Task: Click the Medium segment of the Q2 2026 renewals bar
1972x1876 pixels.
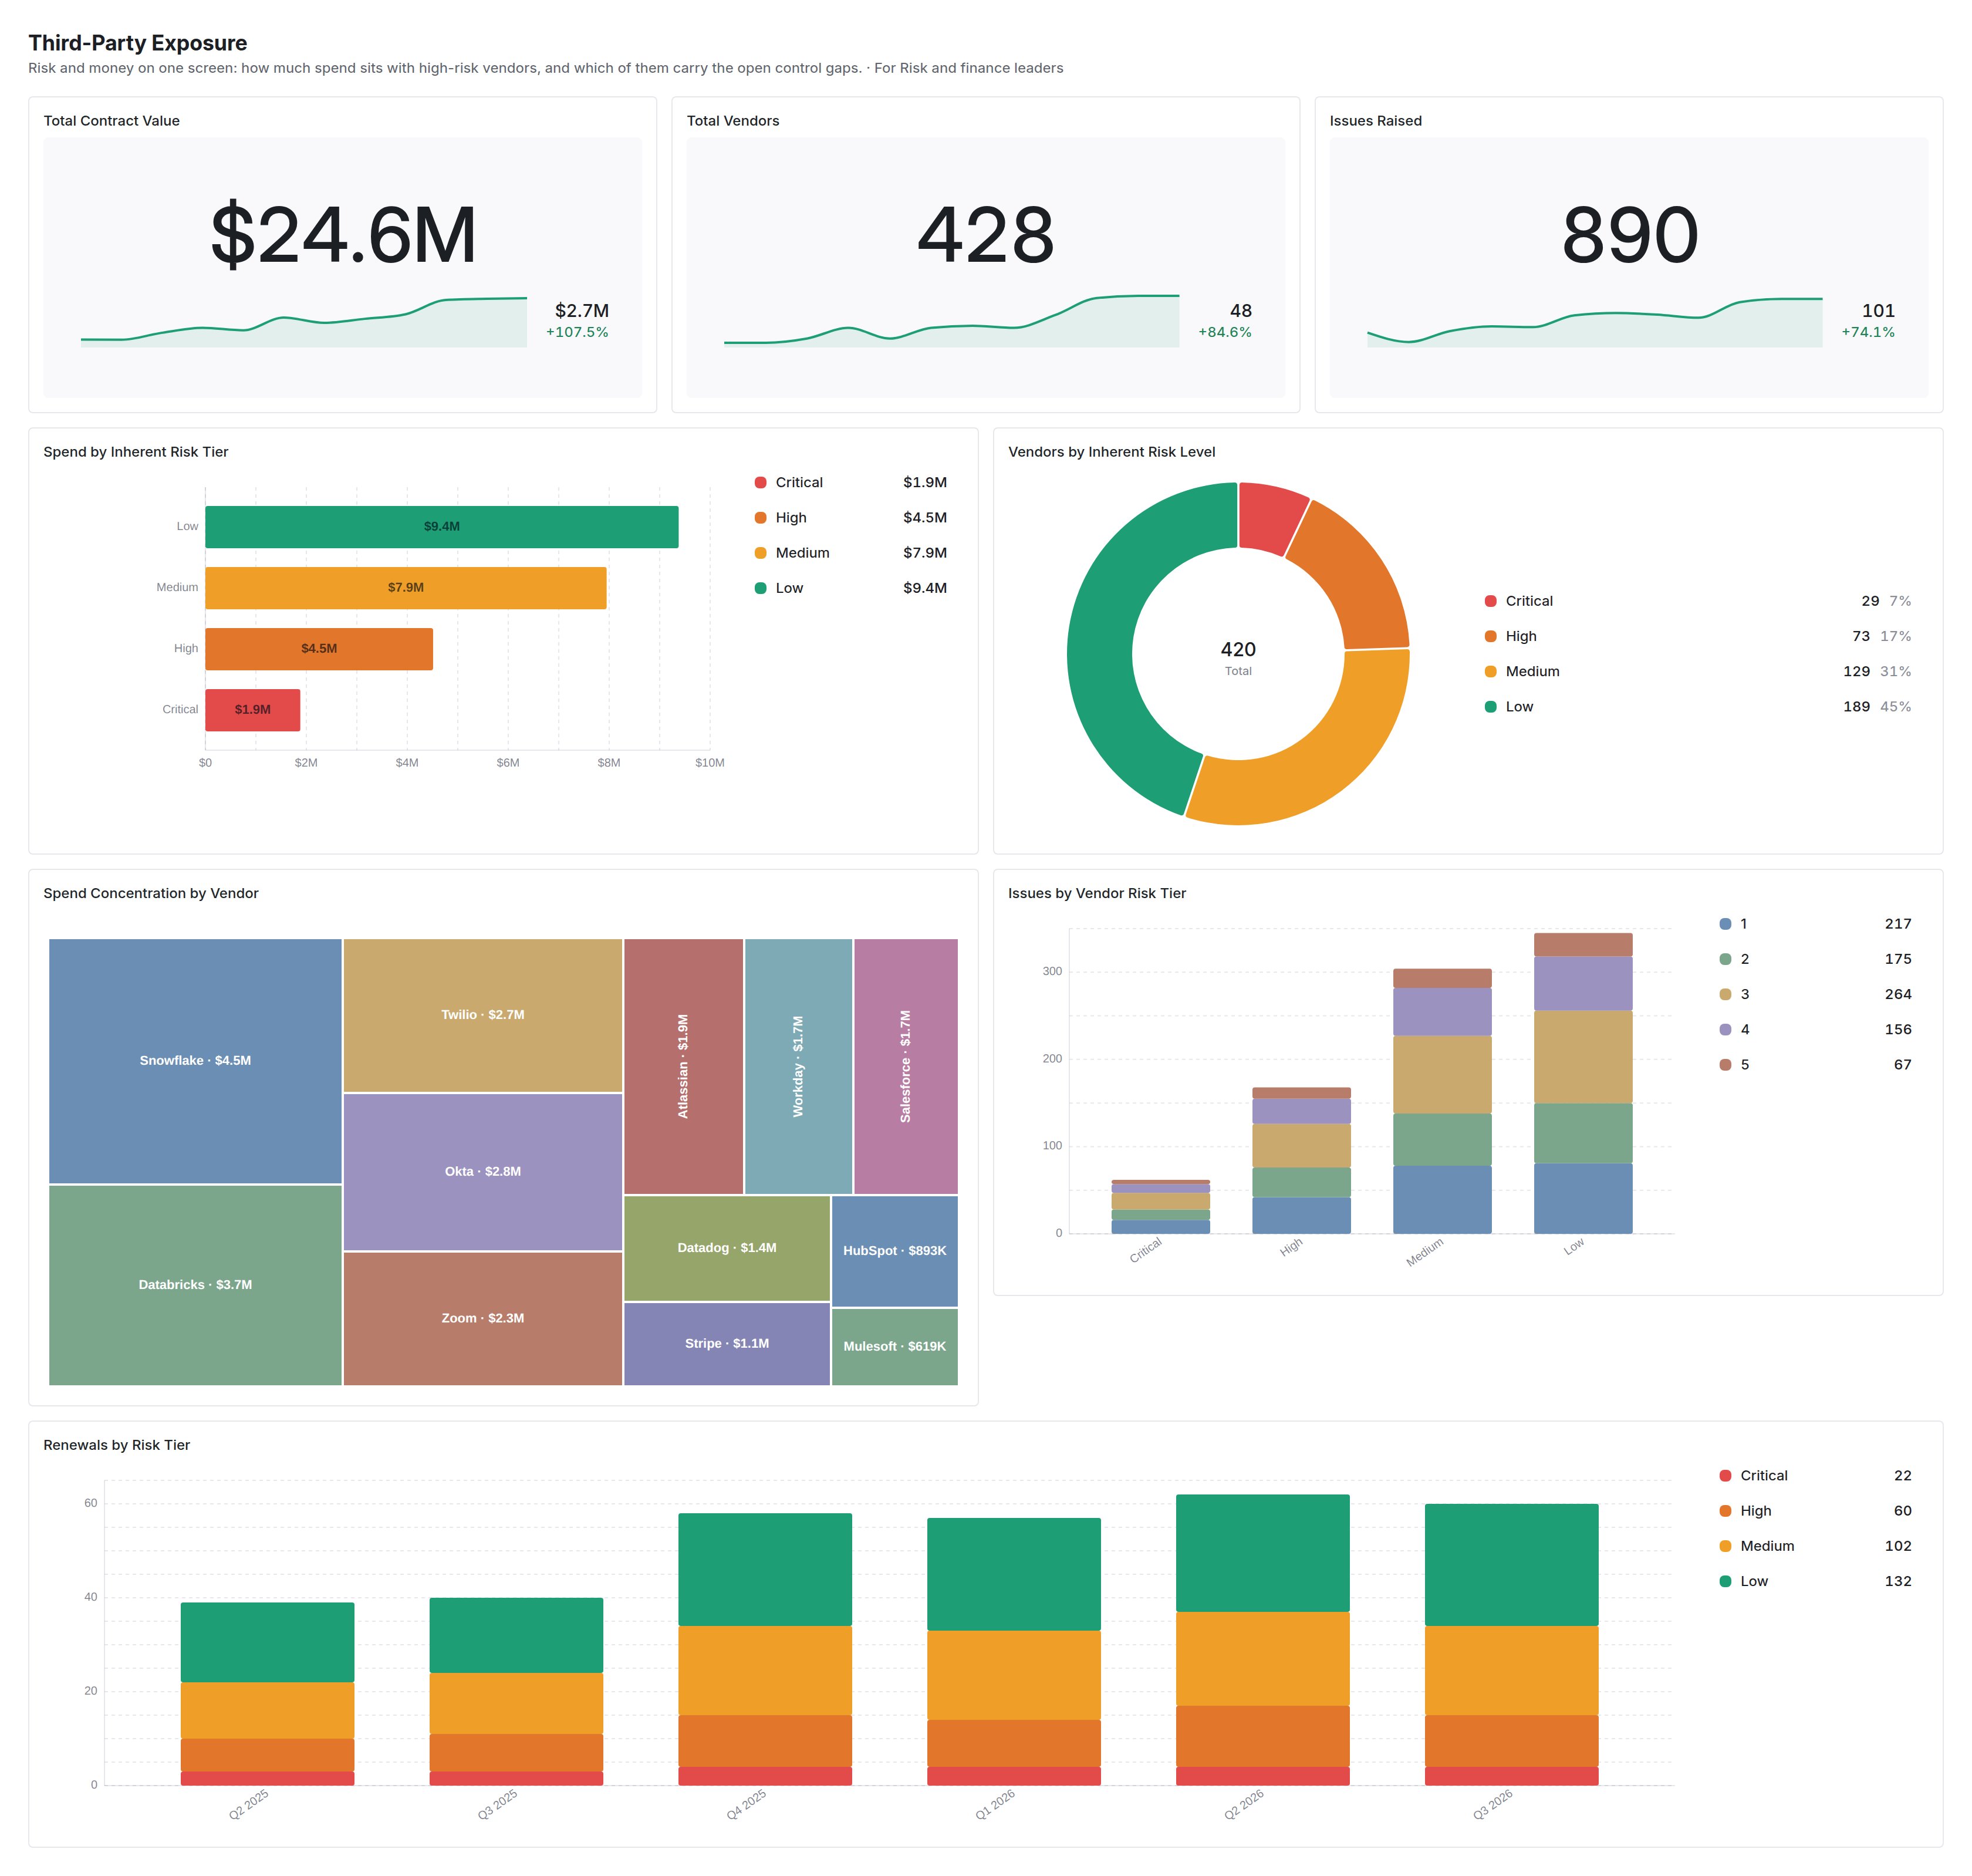Action: click(1262, 1659)
